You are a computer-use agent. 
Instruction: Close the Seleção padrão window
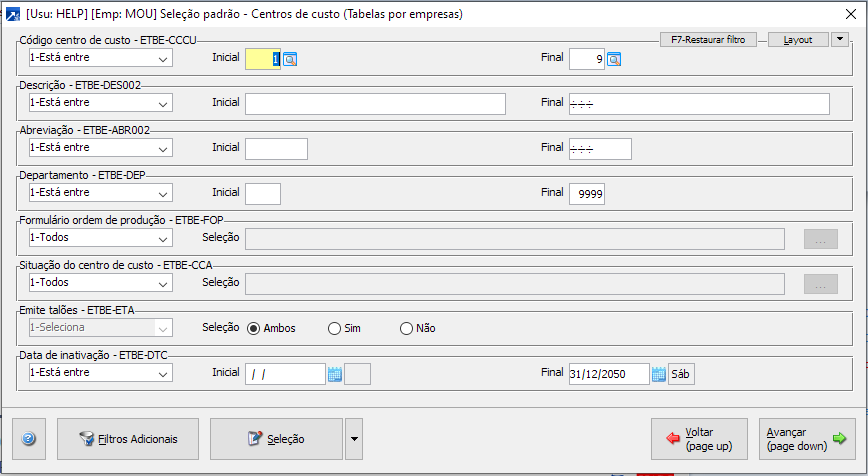(851, 14)
